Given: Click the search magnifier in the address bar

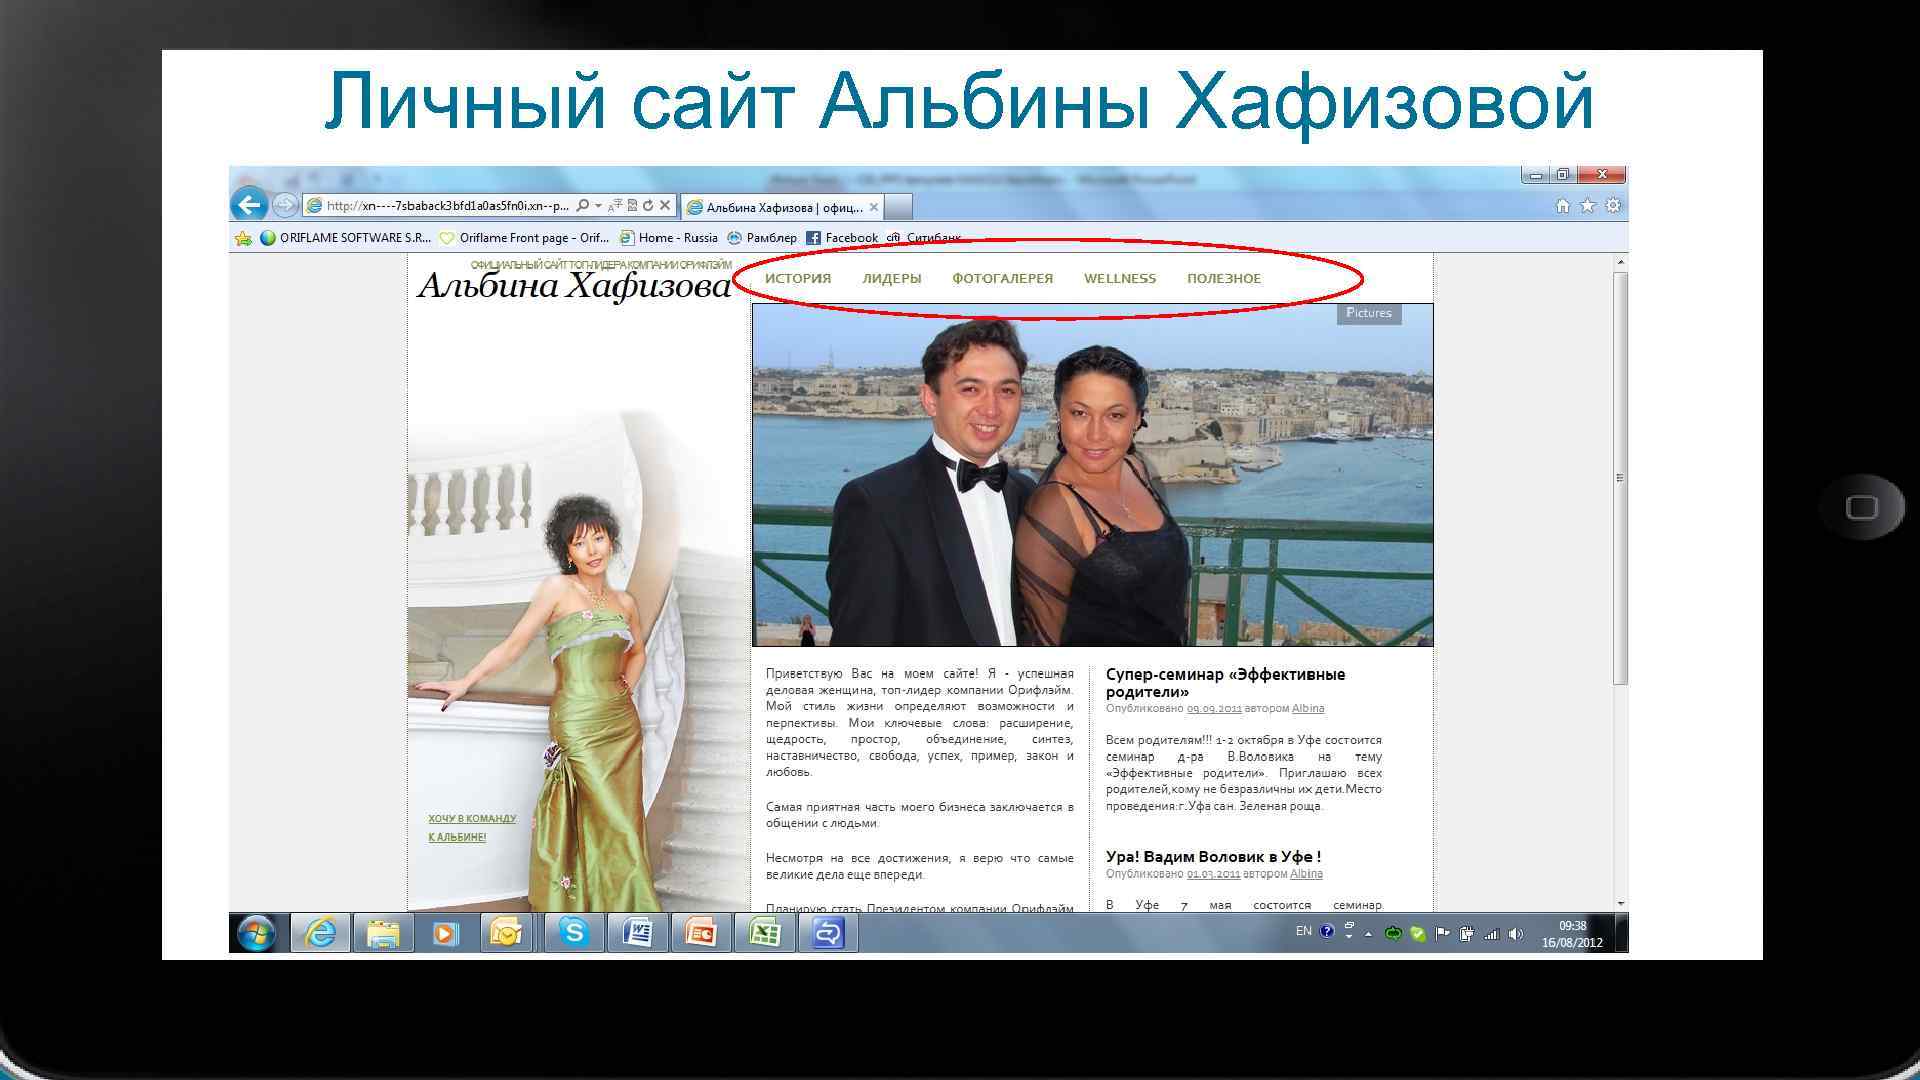Looking at the screenshot, I should tap(583, 206).
